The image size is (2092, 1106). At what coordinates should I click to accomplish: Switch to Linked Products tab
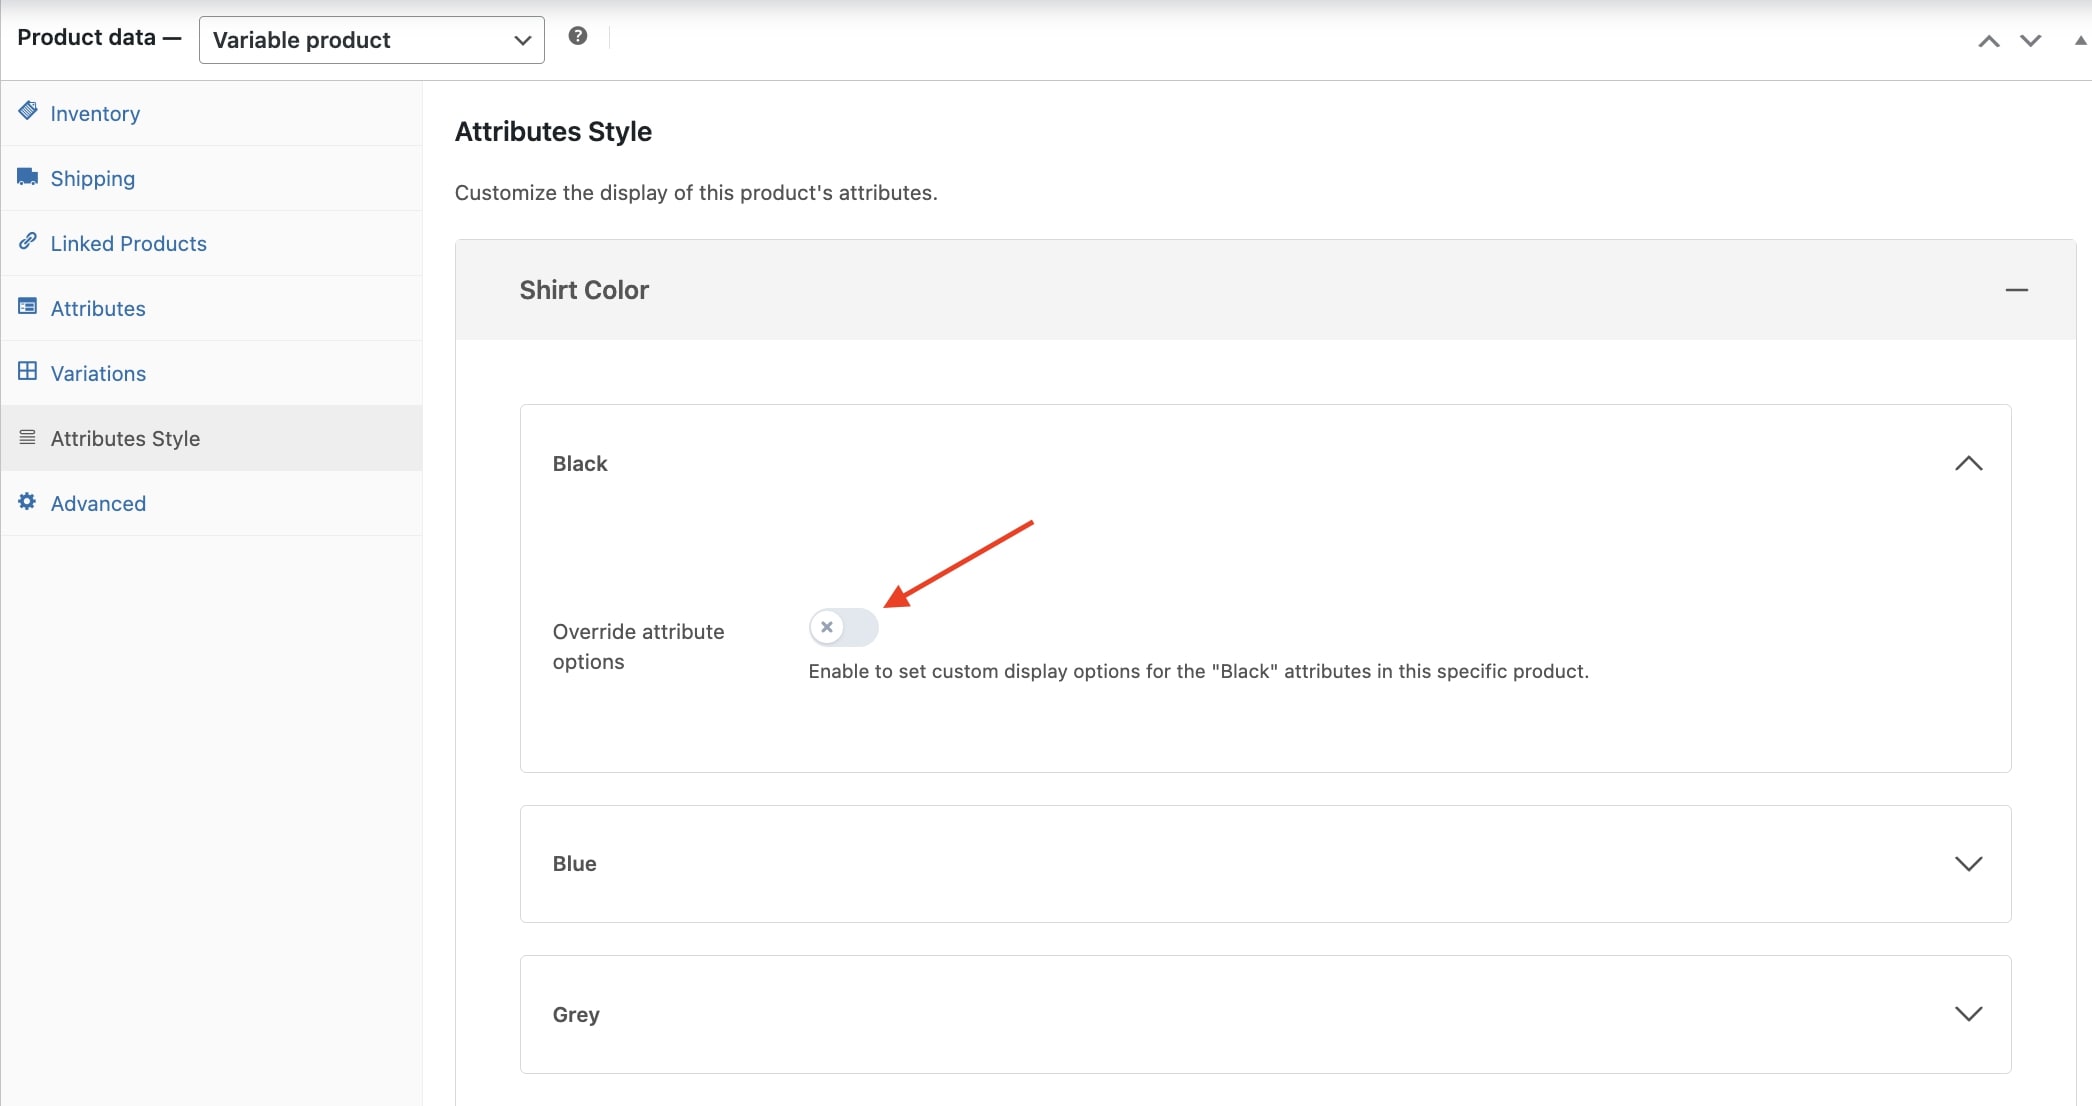click(x=212, y=244)
